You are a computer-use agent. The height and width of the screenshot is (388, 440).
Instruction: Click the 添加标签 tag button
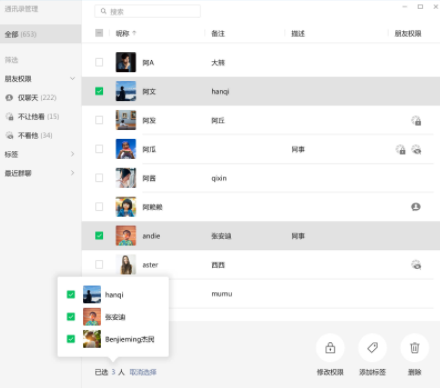pyautogui.click(x=372, y=348)
